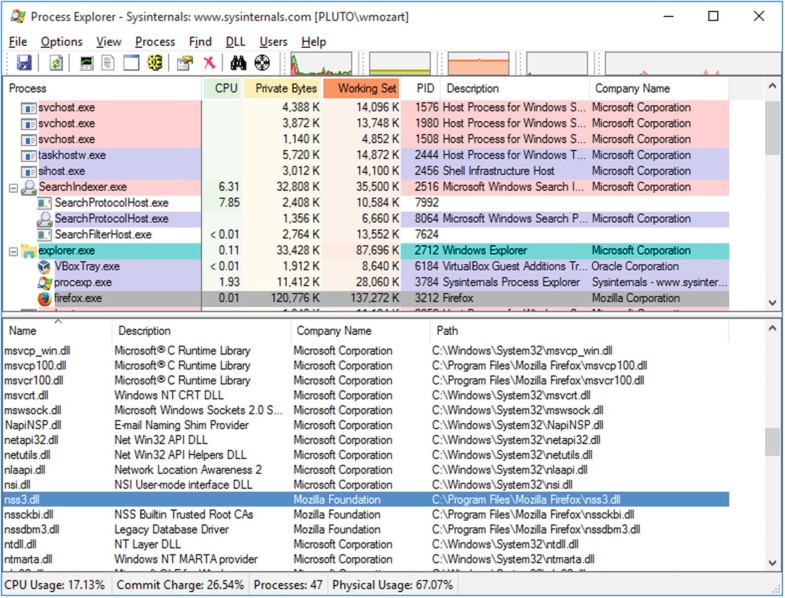
Task: Select the ntdll.dll row
Action: (366, 544)
